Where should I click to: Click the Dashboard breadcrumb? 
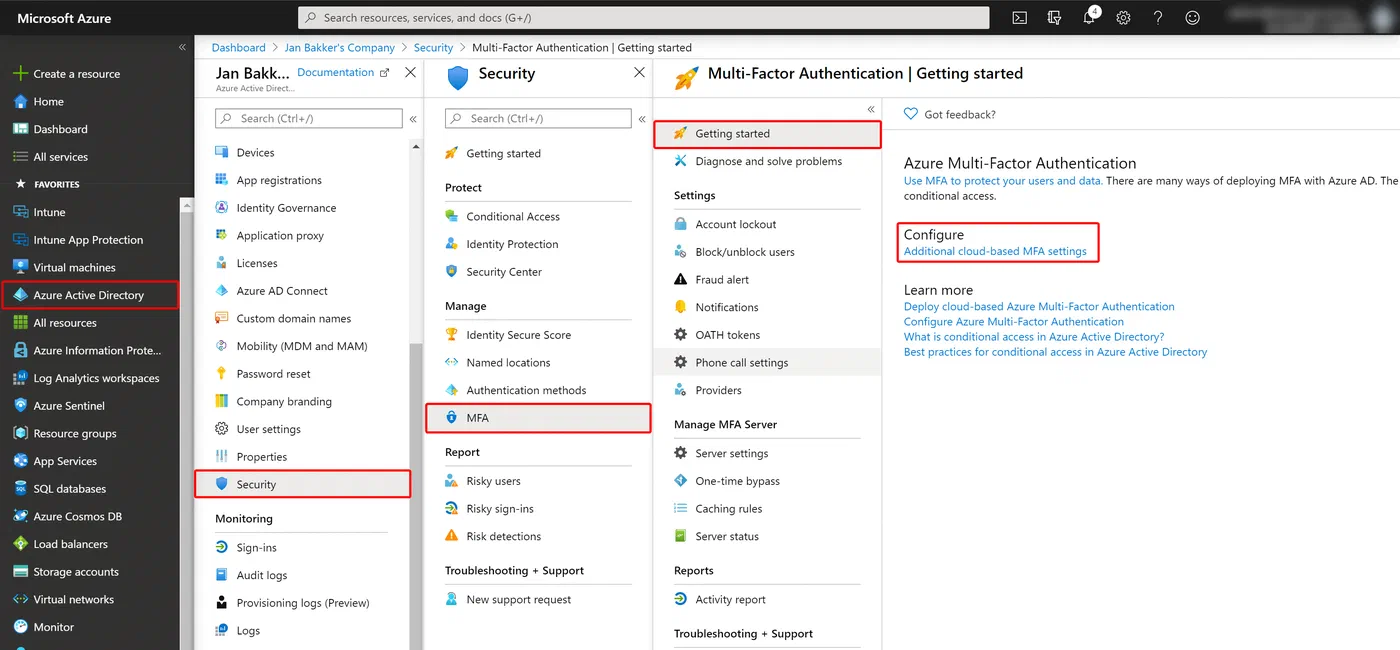click(x=239, y=47)
